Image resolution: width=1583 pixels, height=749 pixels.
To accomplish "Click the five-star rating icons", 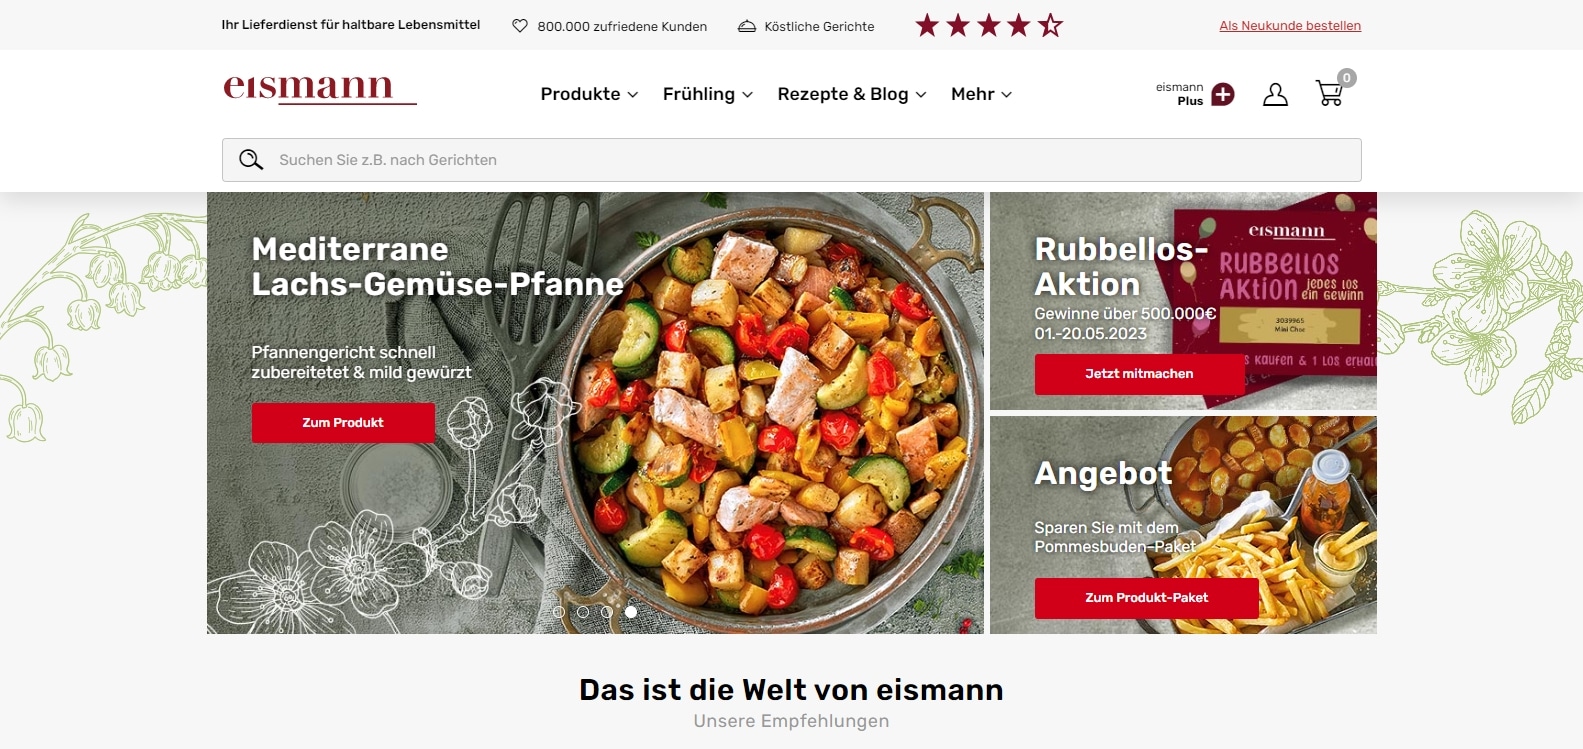I will point(989,25).
